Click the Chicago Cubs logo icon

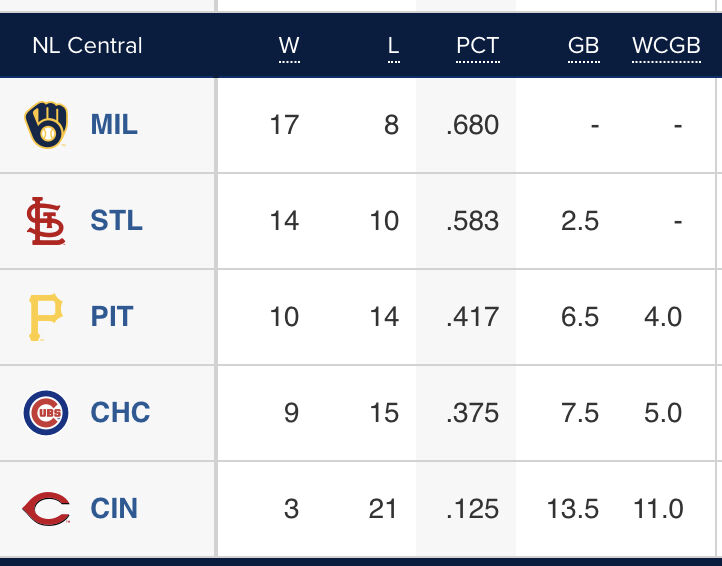point(46,413)
